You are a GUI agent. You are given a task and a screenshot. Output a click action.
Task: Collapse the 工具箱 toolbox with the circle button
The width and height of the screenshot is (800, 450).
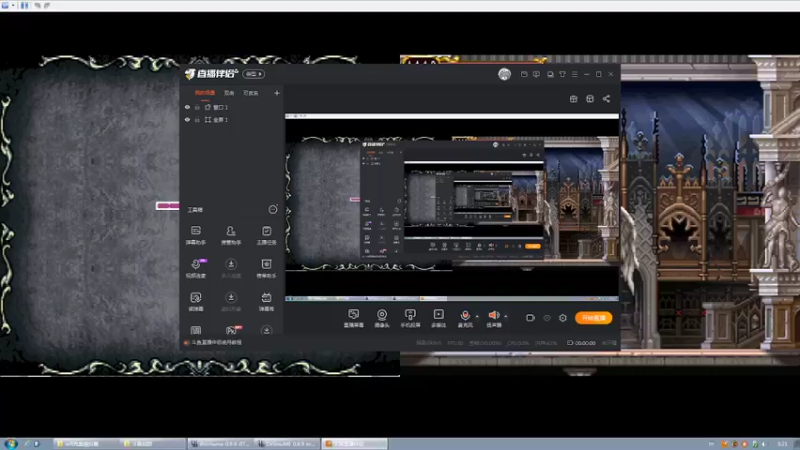[273, 210]
